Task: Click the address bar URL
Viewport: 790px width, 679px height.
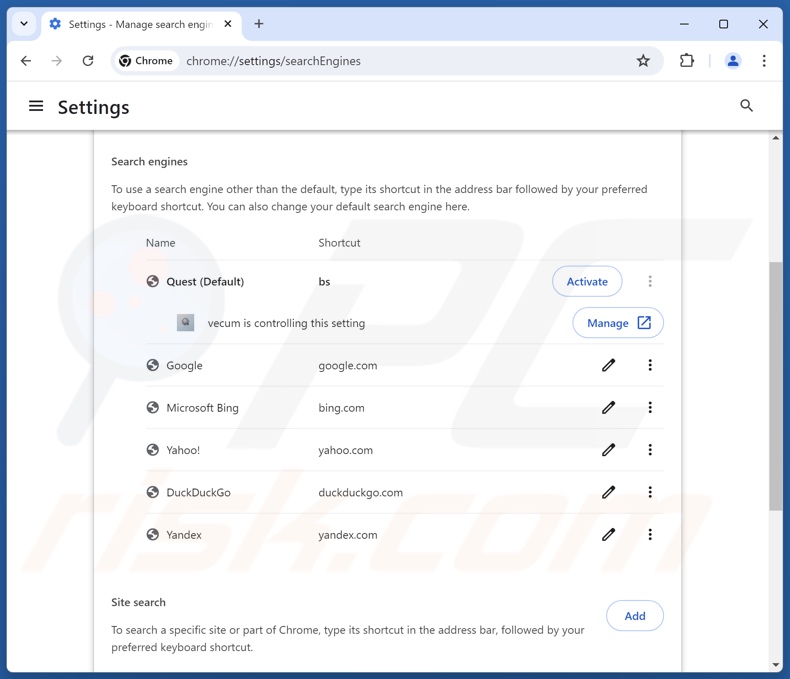Action: [x=274, y=61]
